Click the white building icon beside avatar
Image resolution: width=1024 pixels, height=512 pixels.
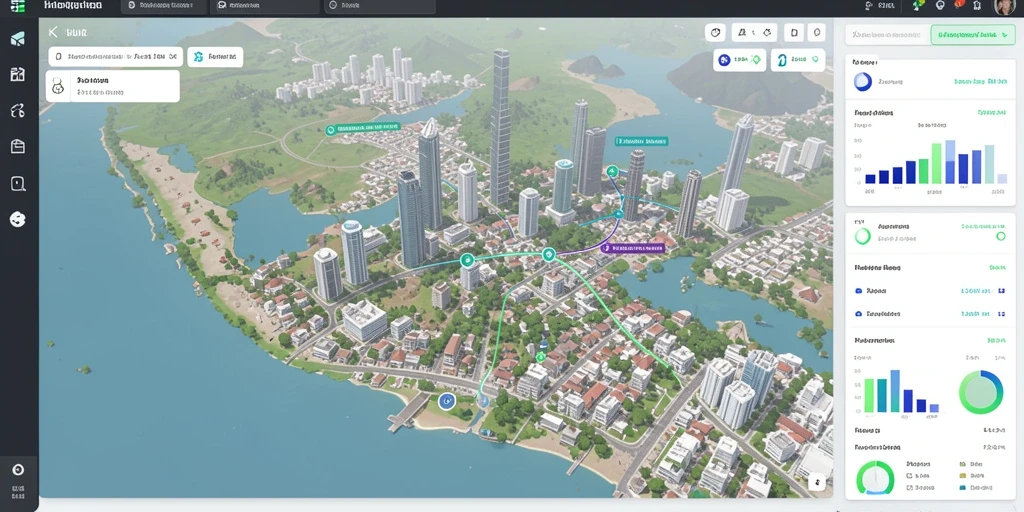coord(977,5)
